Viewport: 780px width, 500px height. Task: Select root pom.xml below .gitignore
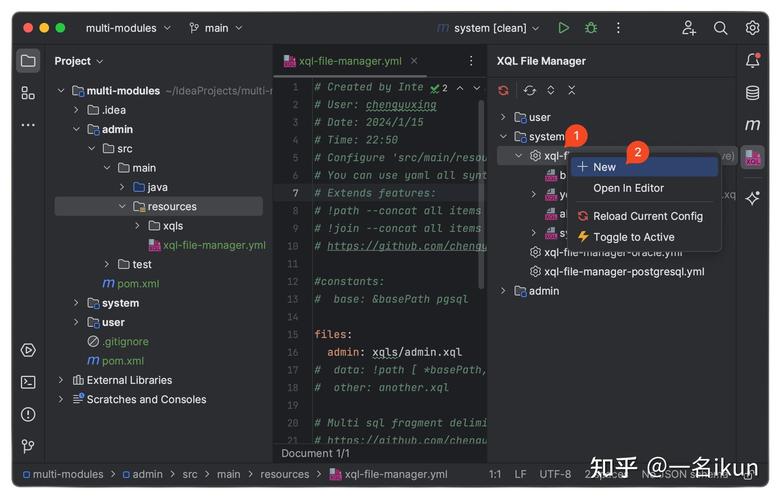115,361
